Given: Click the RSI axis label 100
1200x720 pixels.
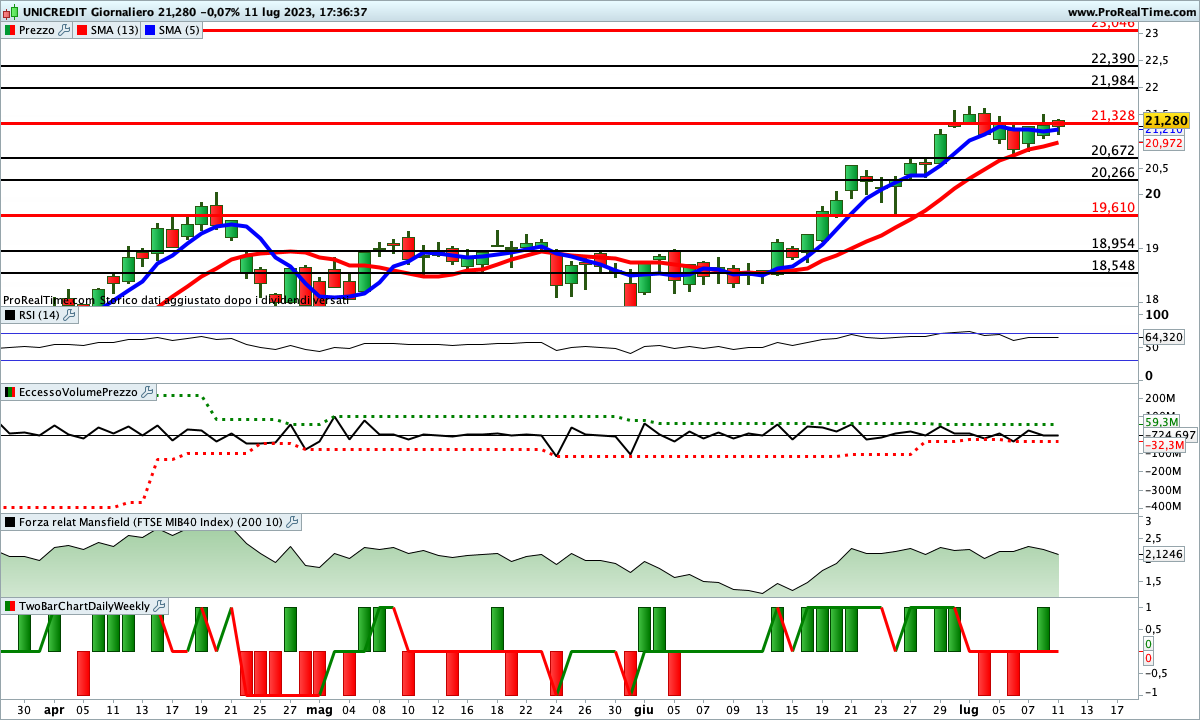Looking at the screenshot, I should tap(1156, 315).
